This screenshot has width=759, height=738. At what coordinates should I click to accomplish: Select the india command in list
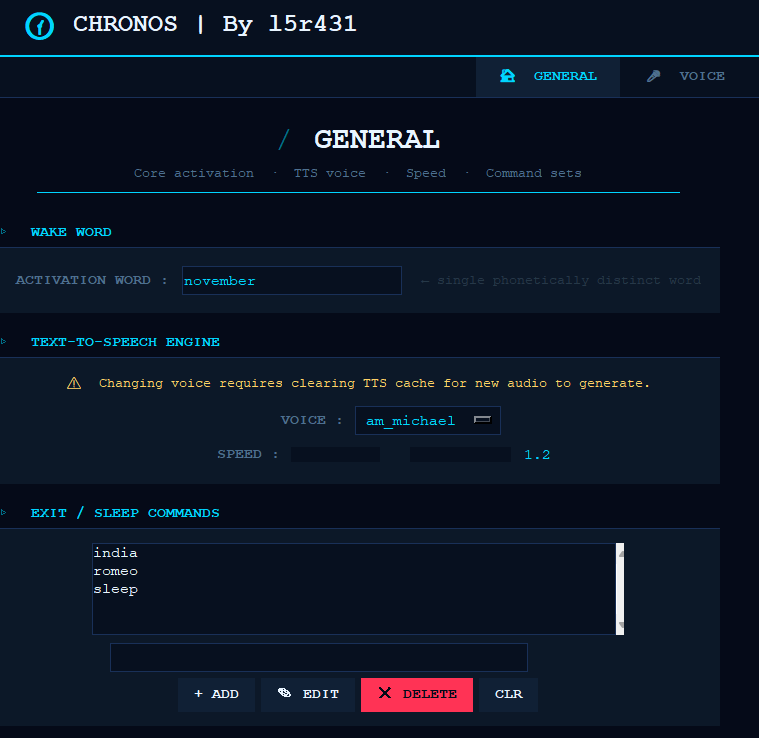[x=115, y=553]
